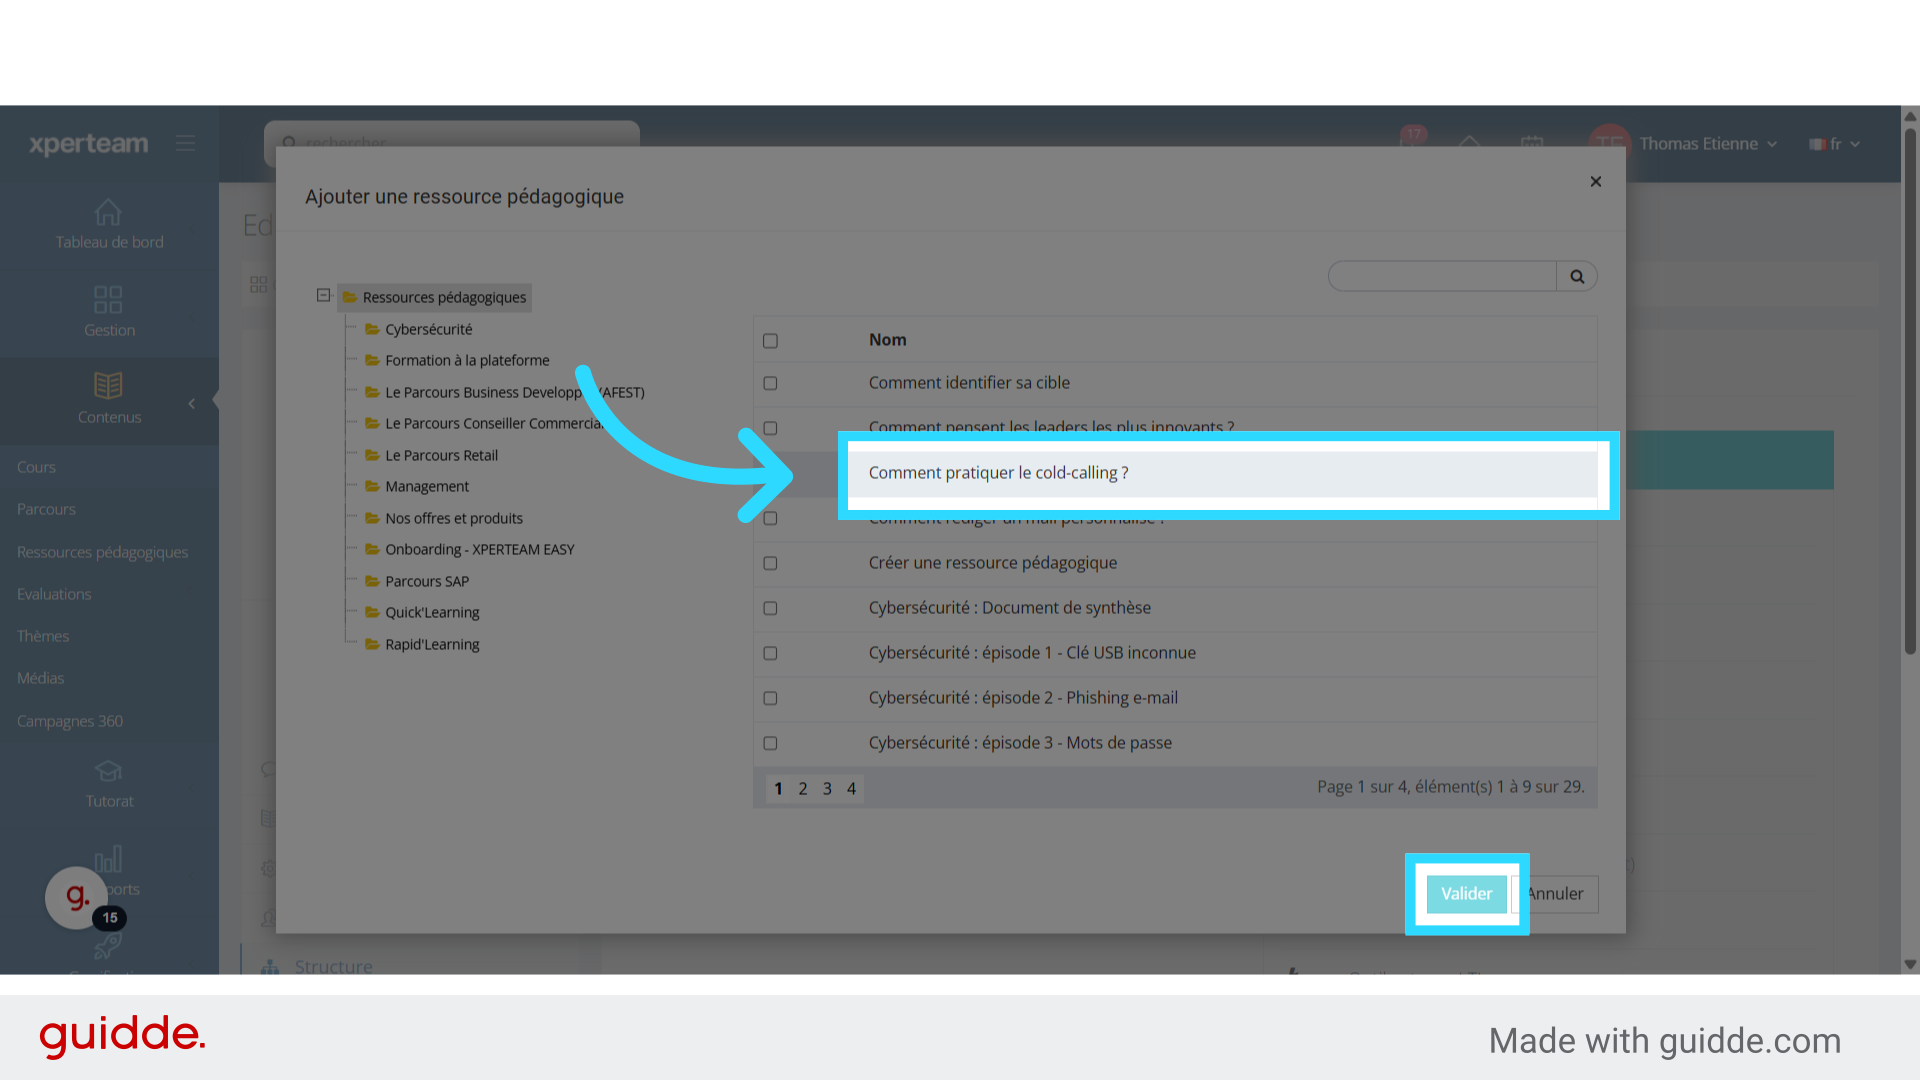Open the Gestion grid icon
This screenshot has width=1920, height=1080.
pyautogui.click(x=108, y=299)
